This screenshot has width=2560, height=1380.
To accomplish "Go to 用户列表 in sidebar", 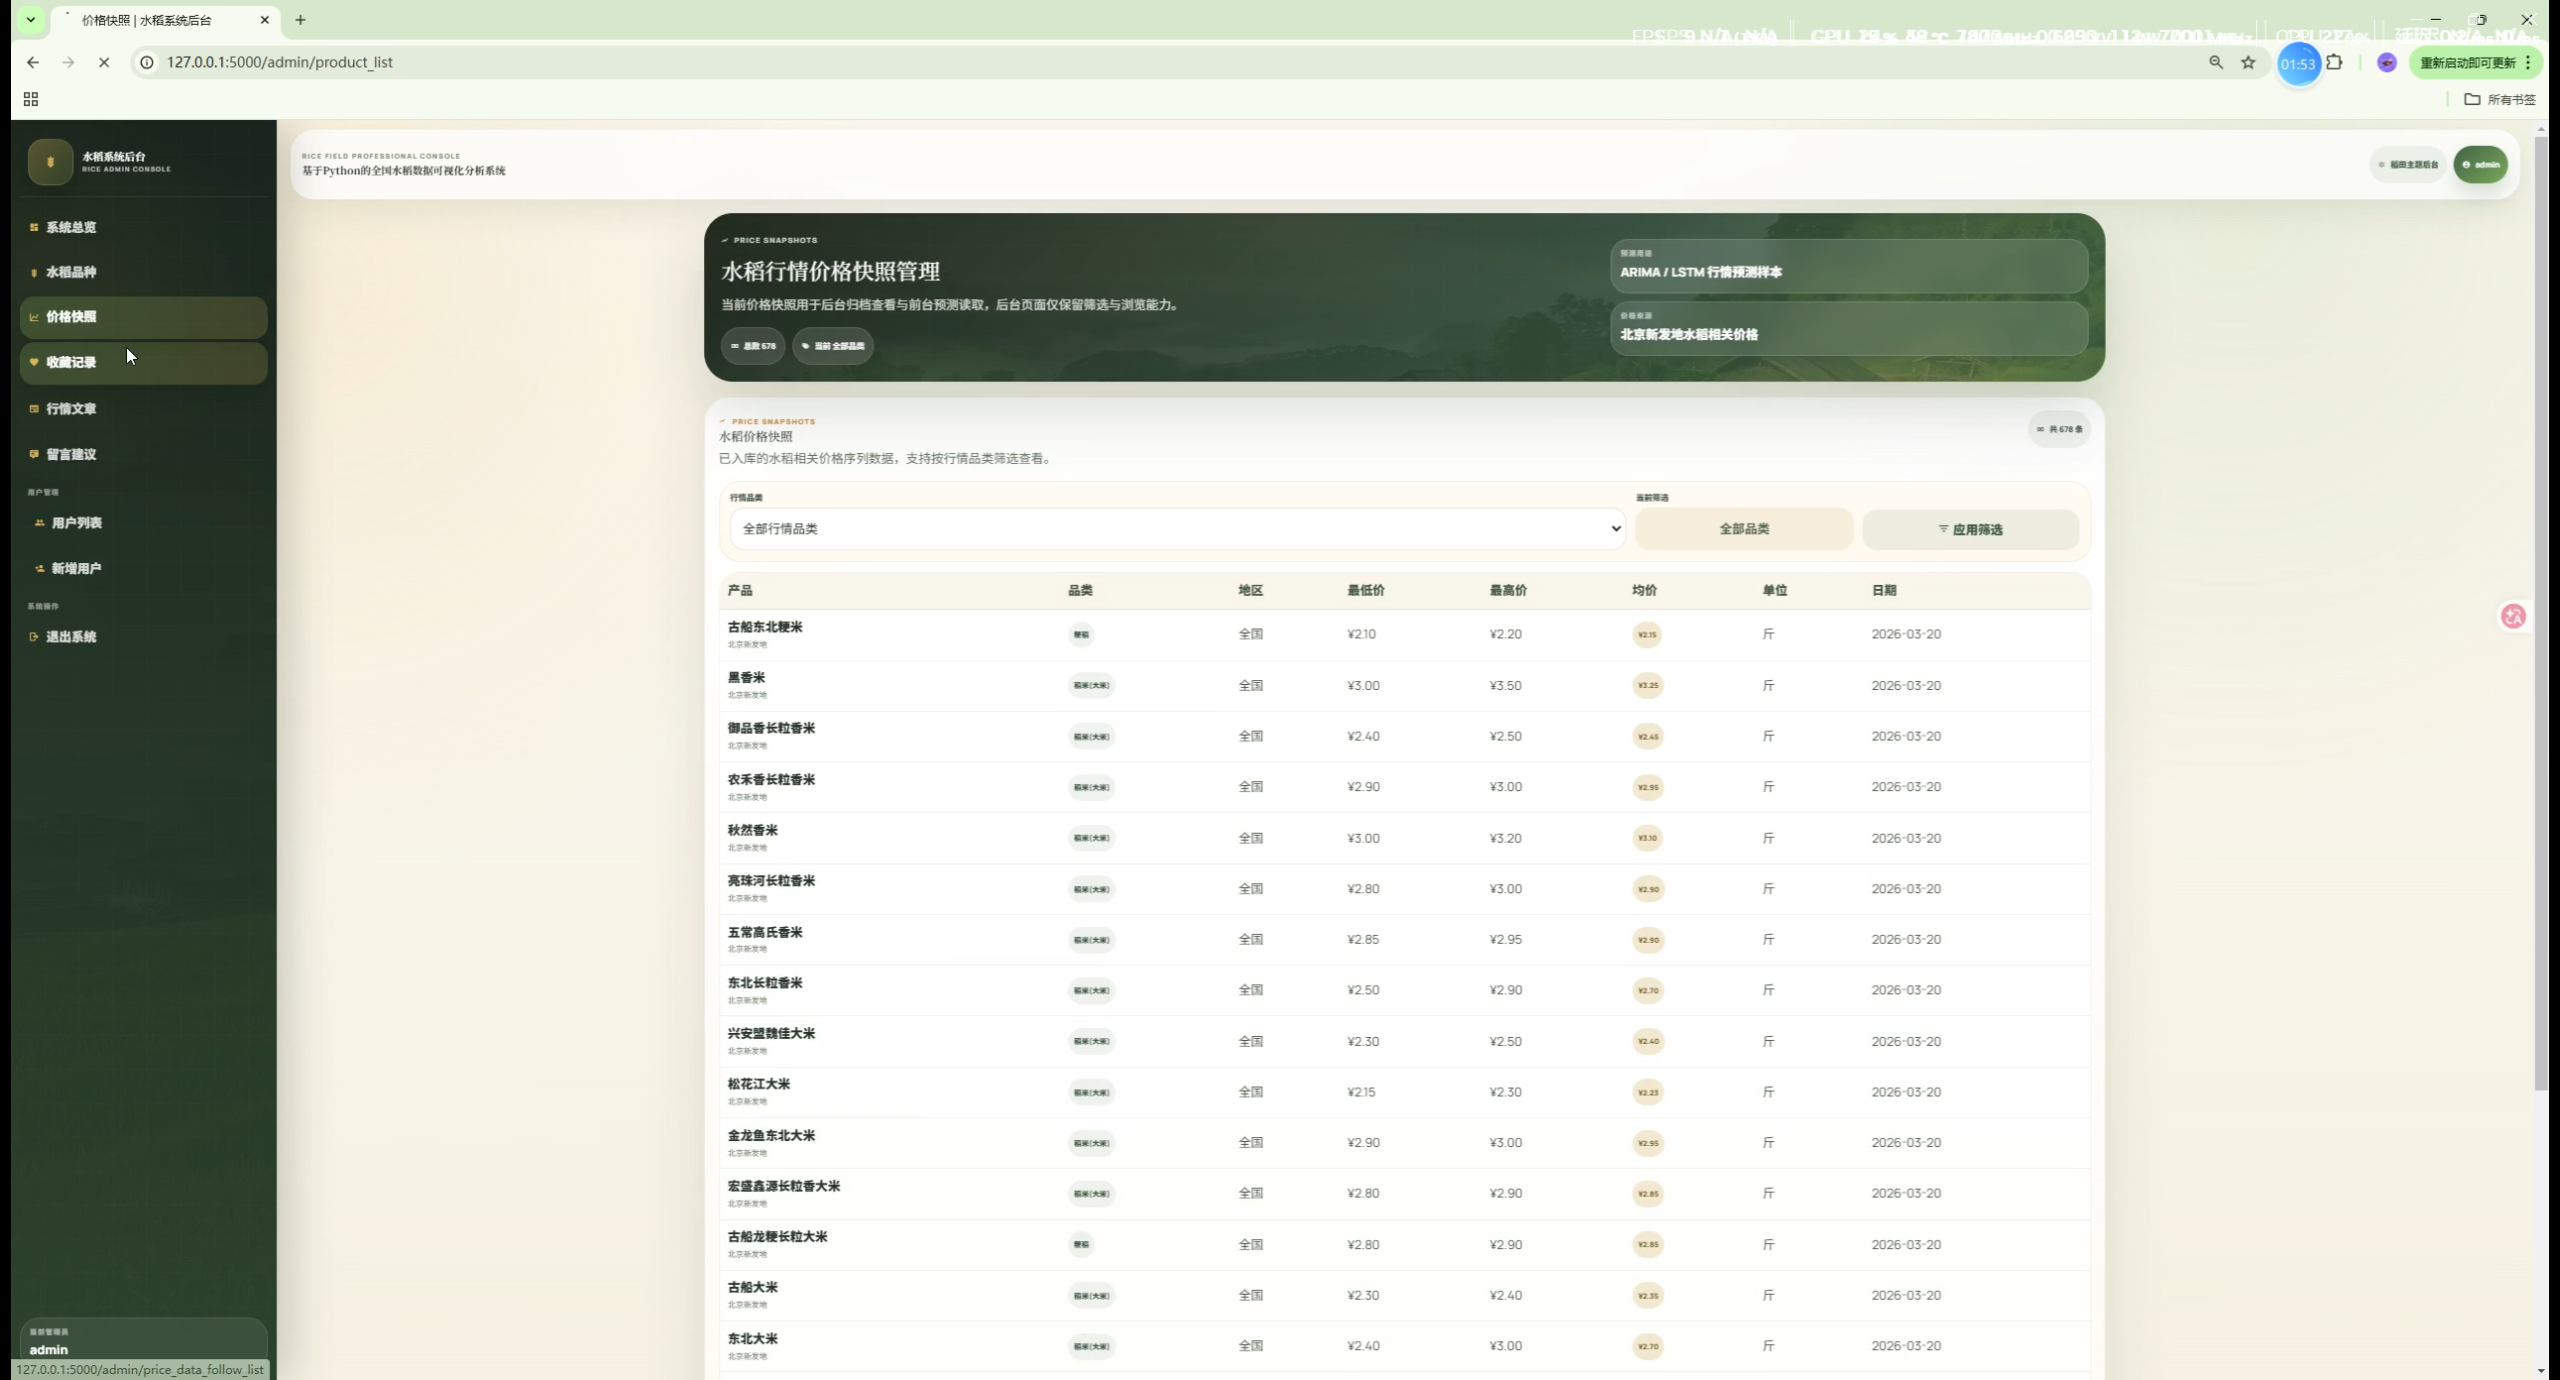I will click(x=76, y=523).
